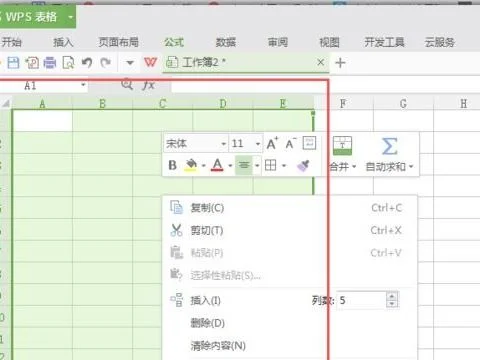
Task: Click the formula bar zoom icon
Action: (x=127, y=85)
